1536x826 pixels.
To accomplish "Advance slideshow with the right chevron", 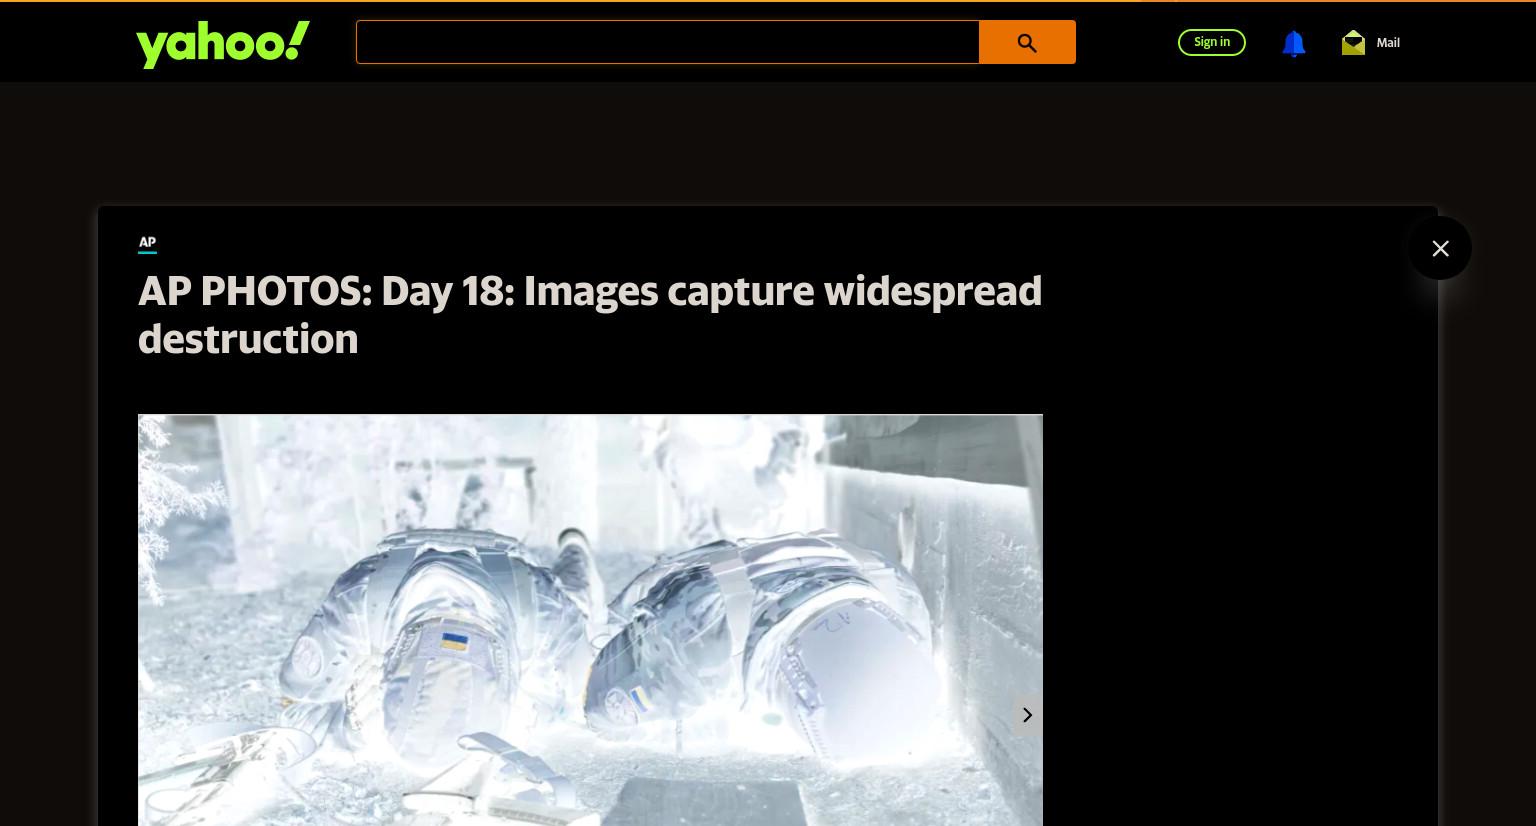I will coord(1027,715).
